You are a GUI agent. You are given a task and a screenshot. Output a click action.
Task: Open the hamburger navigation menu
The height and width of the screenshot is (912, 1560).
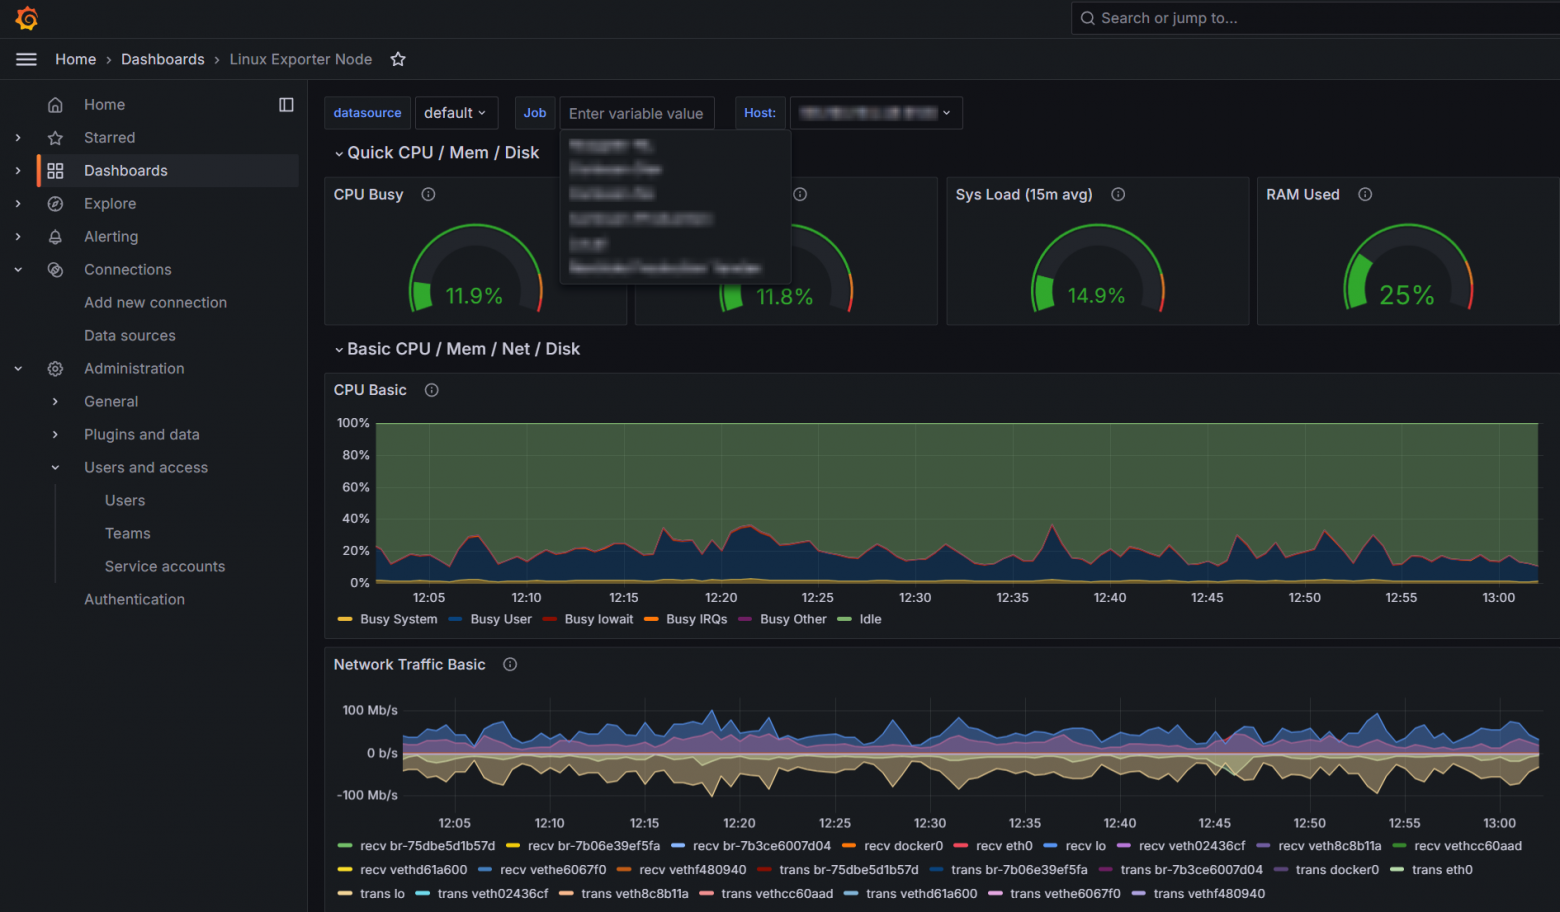[26, 59]
